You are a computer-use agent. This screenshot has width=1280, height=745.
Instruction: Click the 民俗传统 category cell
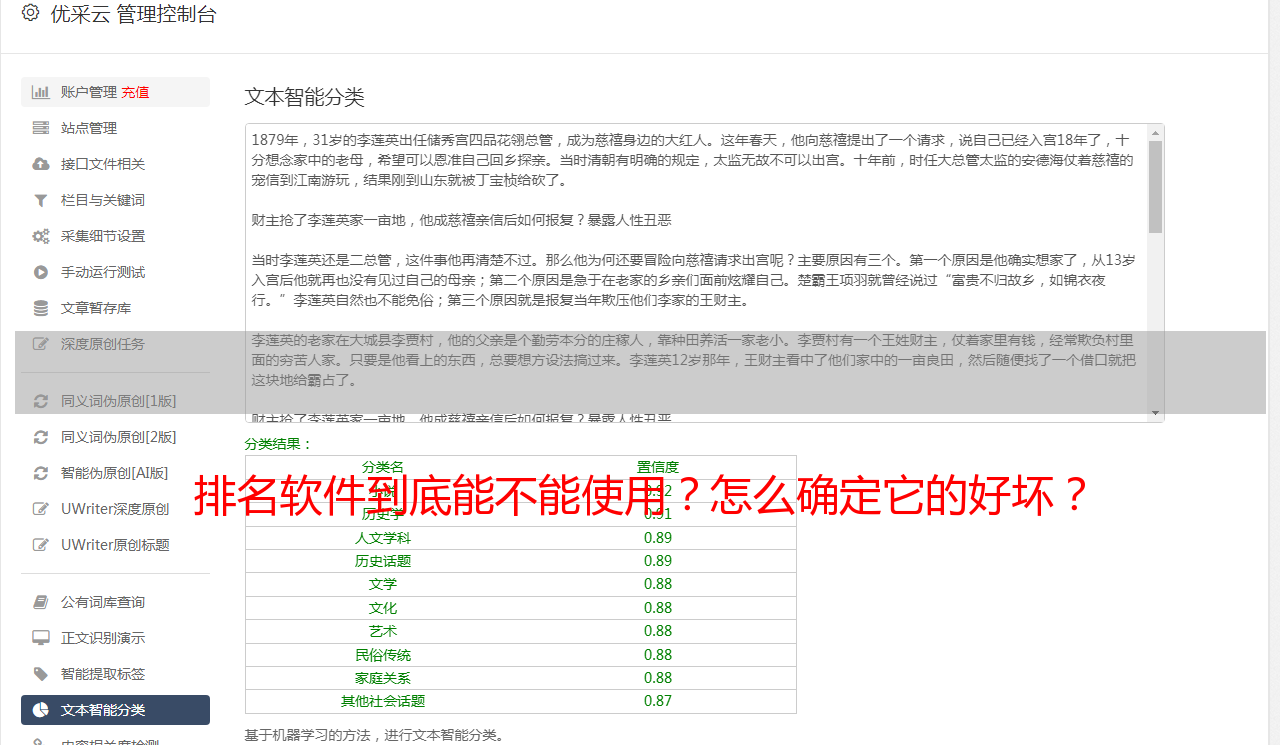(x=383, y=655)
